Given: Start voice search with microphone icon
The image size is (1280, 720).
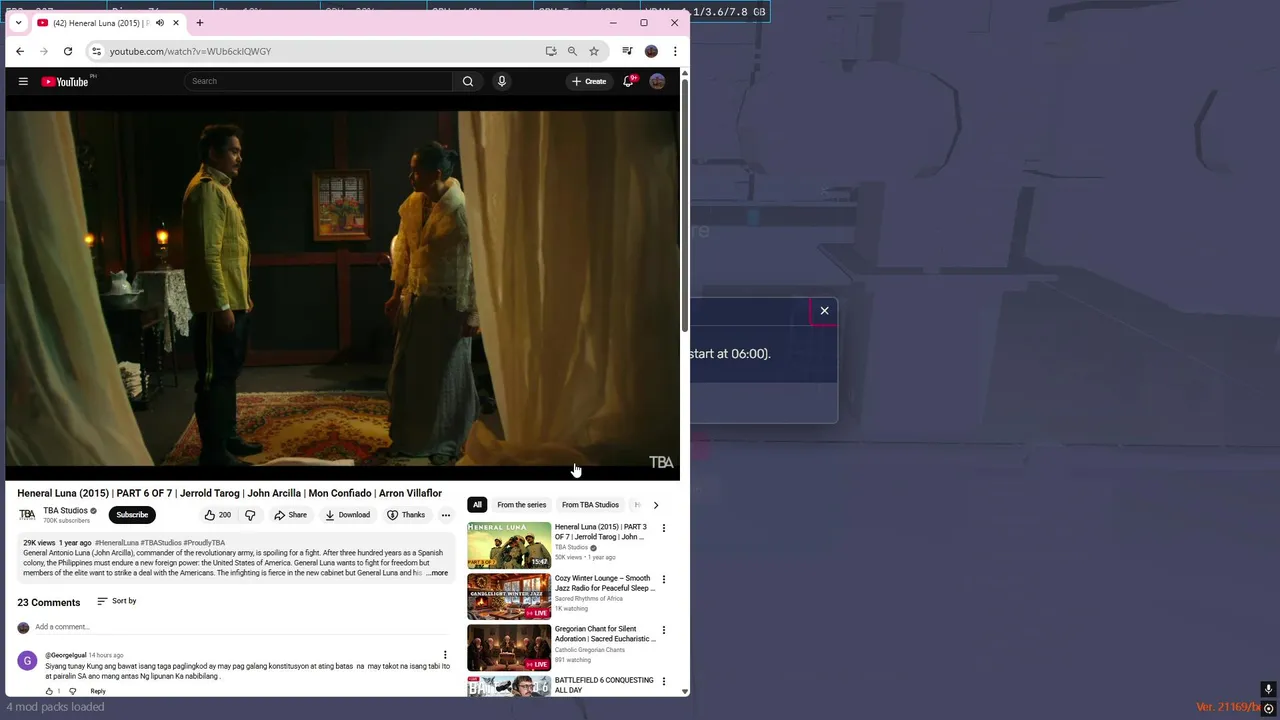Looking at the screenshot, I should pyautogui.click(x=502, y=81).
